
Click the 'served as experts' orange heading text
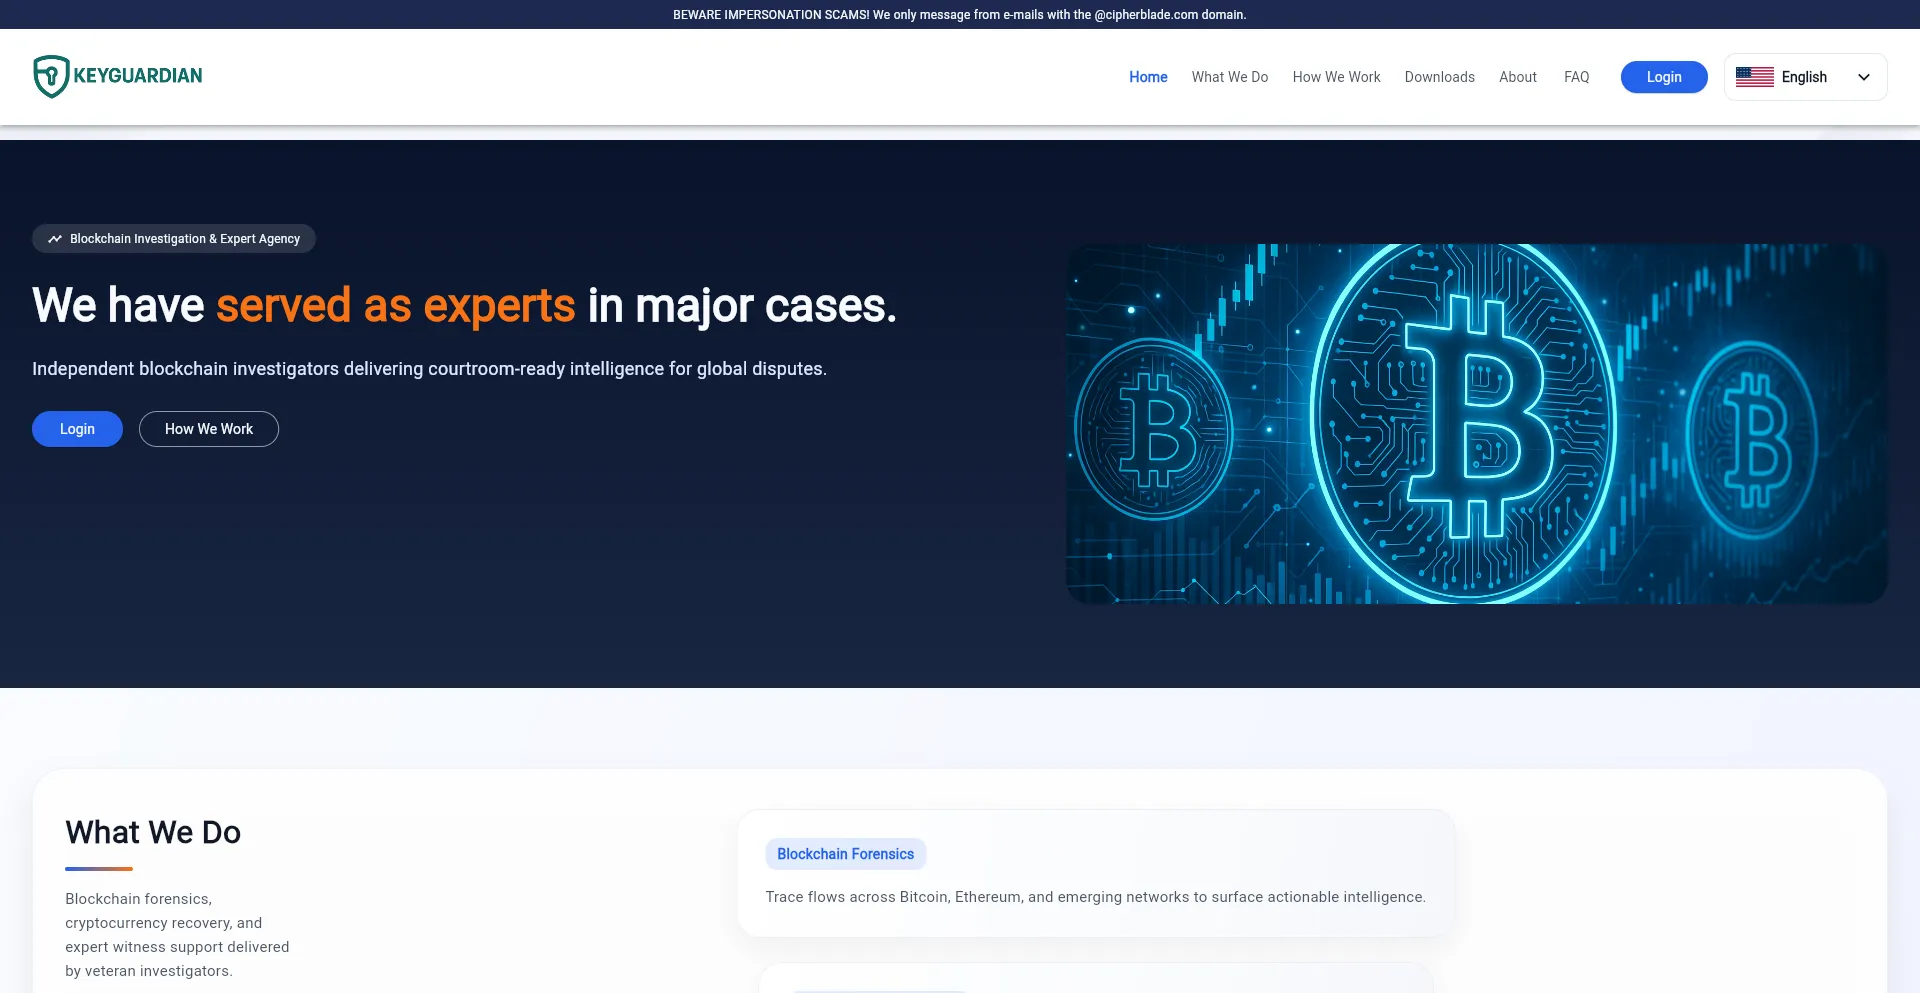click(396, 306)
